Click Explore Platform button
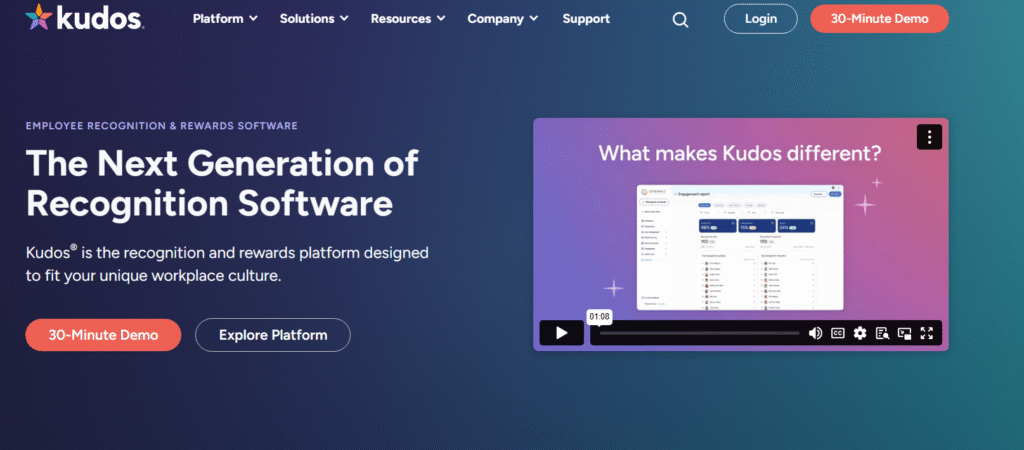 (x=273, y=335)
